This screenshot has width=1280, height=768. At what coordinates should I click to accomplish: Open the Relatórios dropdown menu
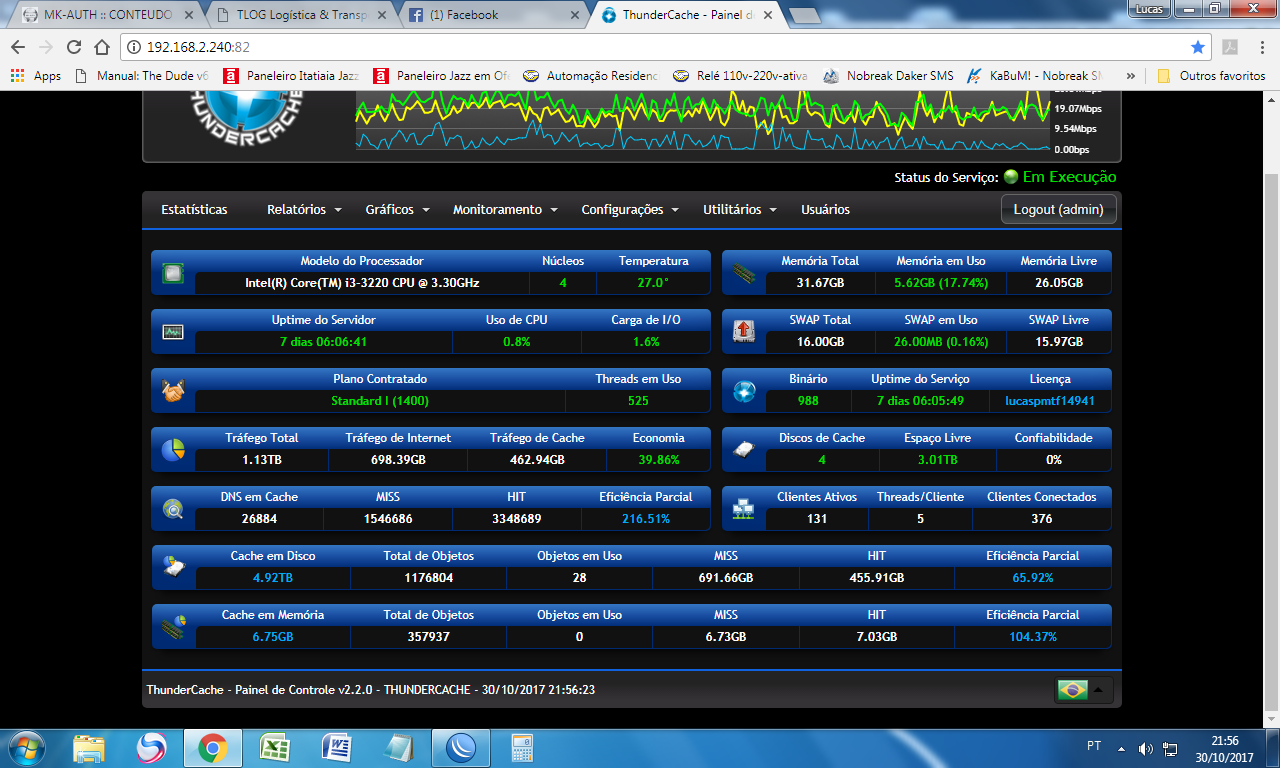tap(304, 210)
